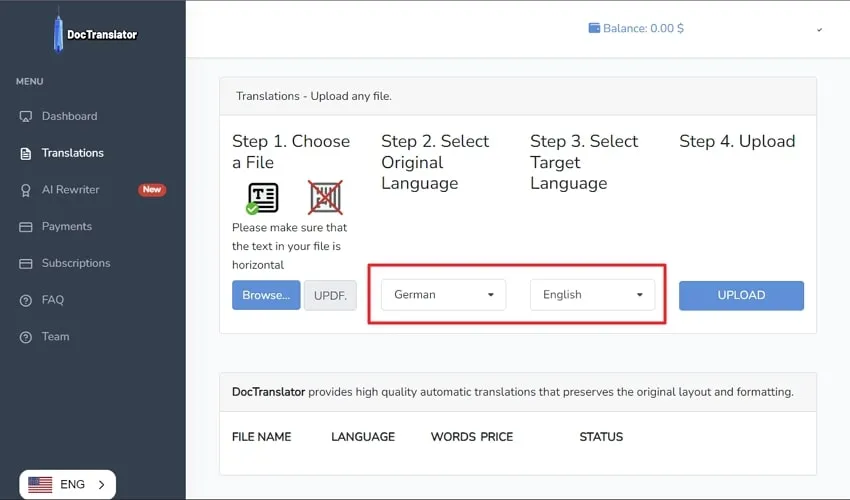Click the 'Step 2. Select Original Language' heading

[435, 162]
